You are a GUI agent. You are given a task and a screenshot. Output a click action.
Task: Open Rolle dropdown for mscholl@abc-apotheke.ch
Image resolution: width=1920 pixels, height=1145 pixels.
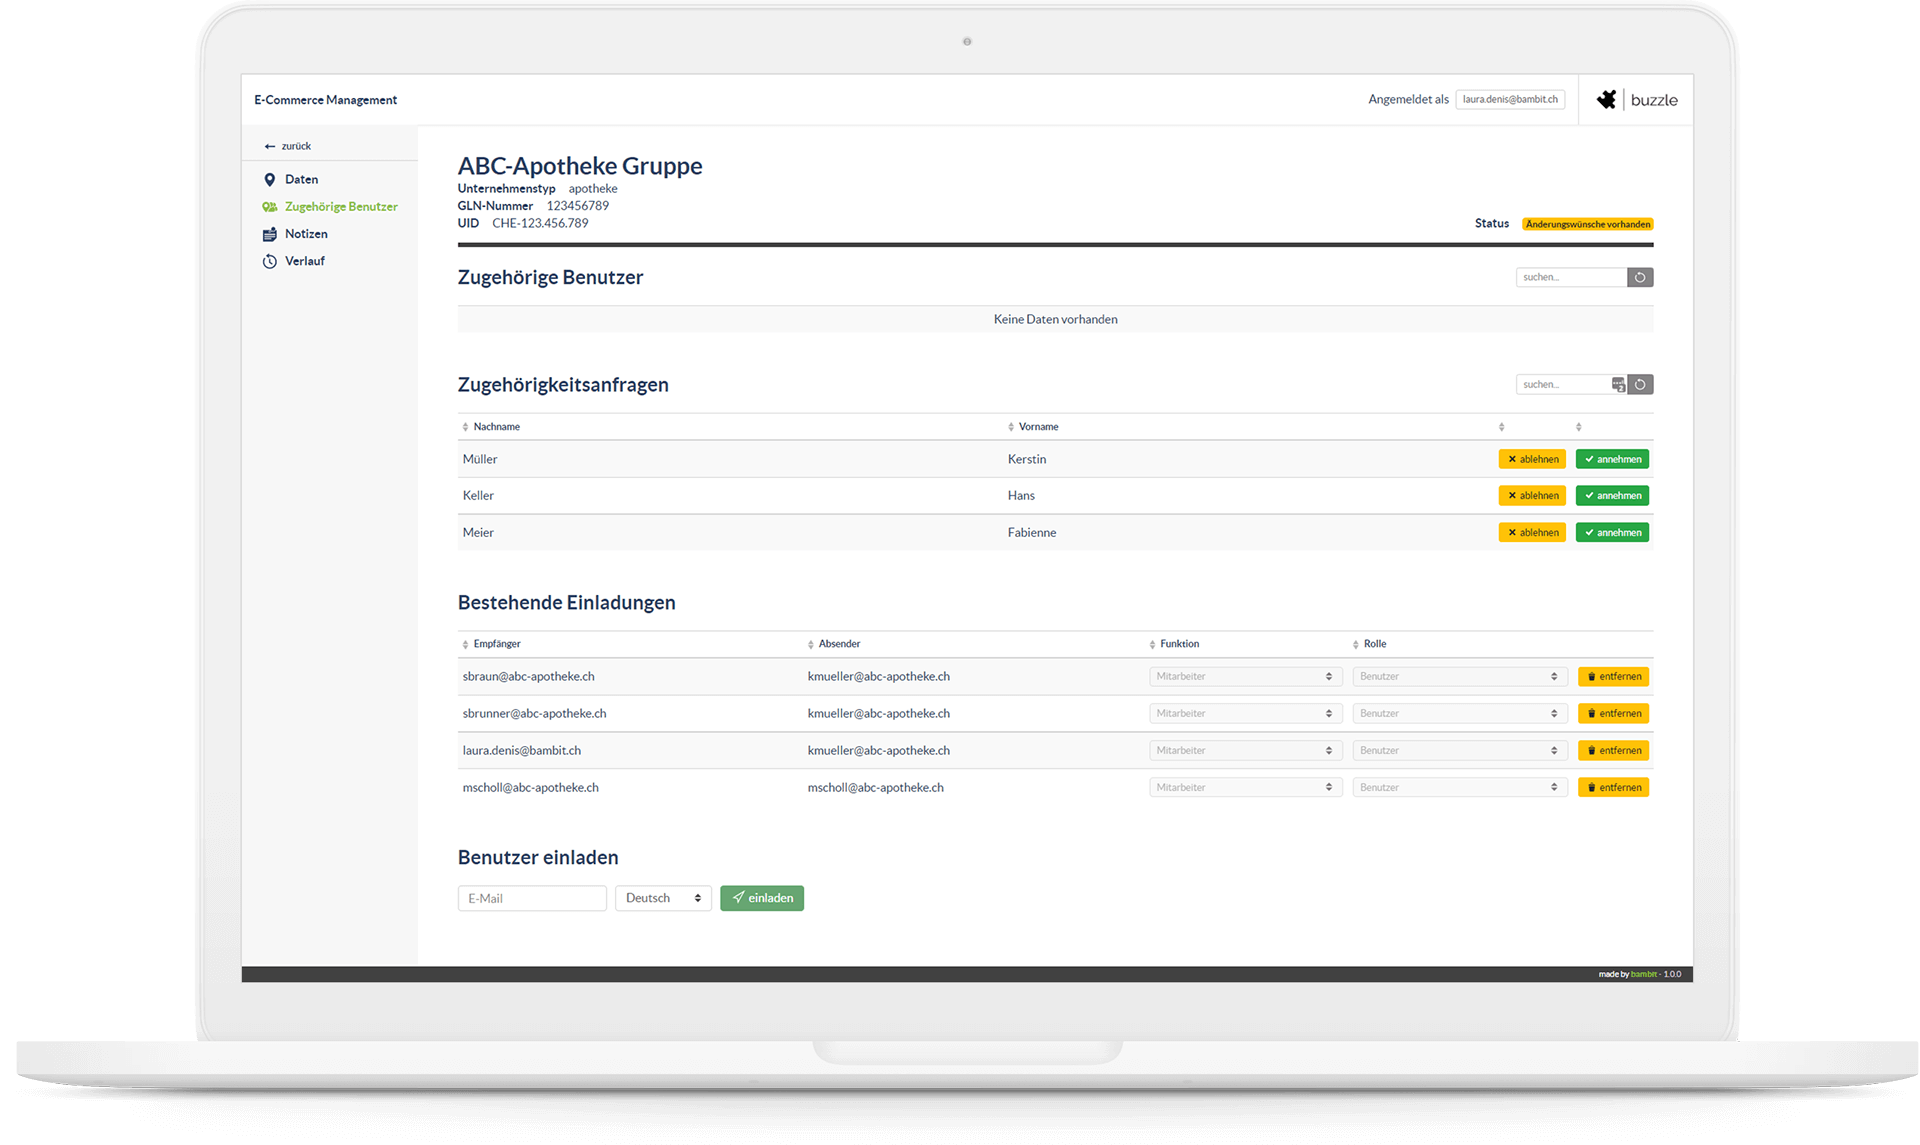pos(1459,787)
